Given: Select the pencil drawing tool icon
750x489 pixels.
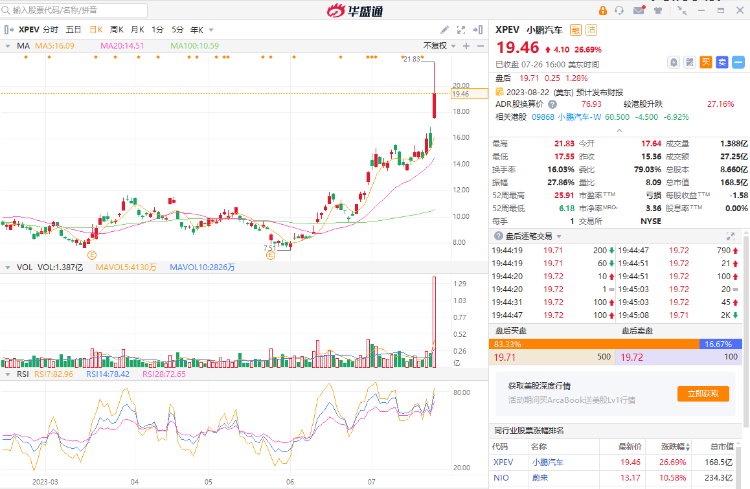Looking at the screenshot, I should [444, 30].
